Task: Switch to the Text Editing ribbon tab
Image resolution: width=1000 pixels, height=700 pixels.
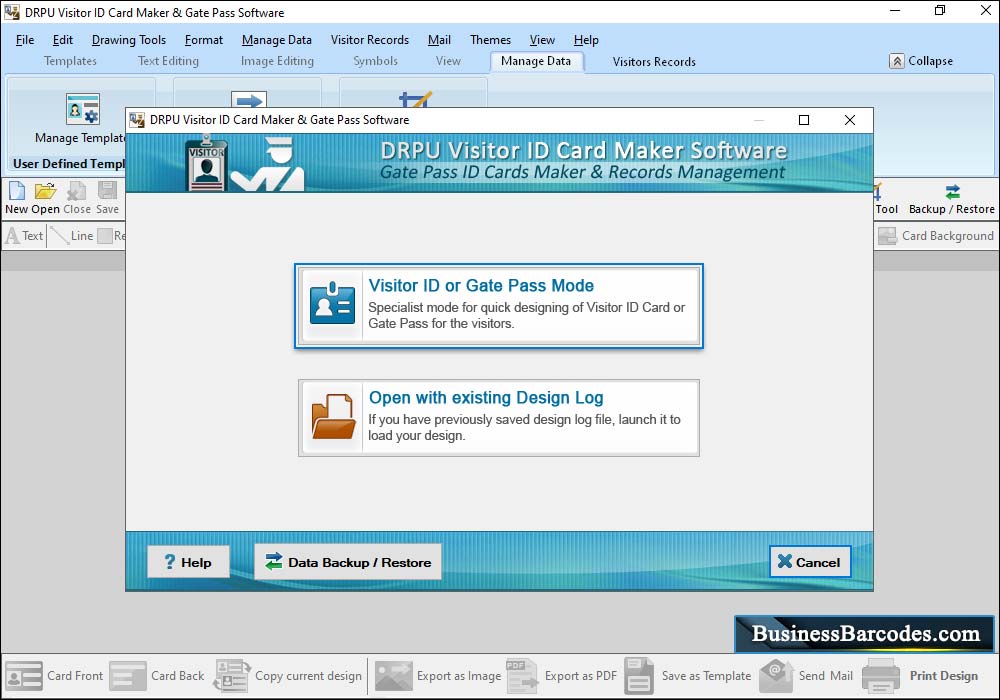Action: click(x=168, y=61)
